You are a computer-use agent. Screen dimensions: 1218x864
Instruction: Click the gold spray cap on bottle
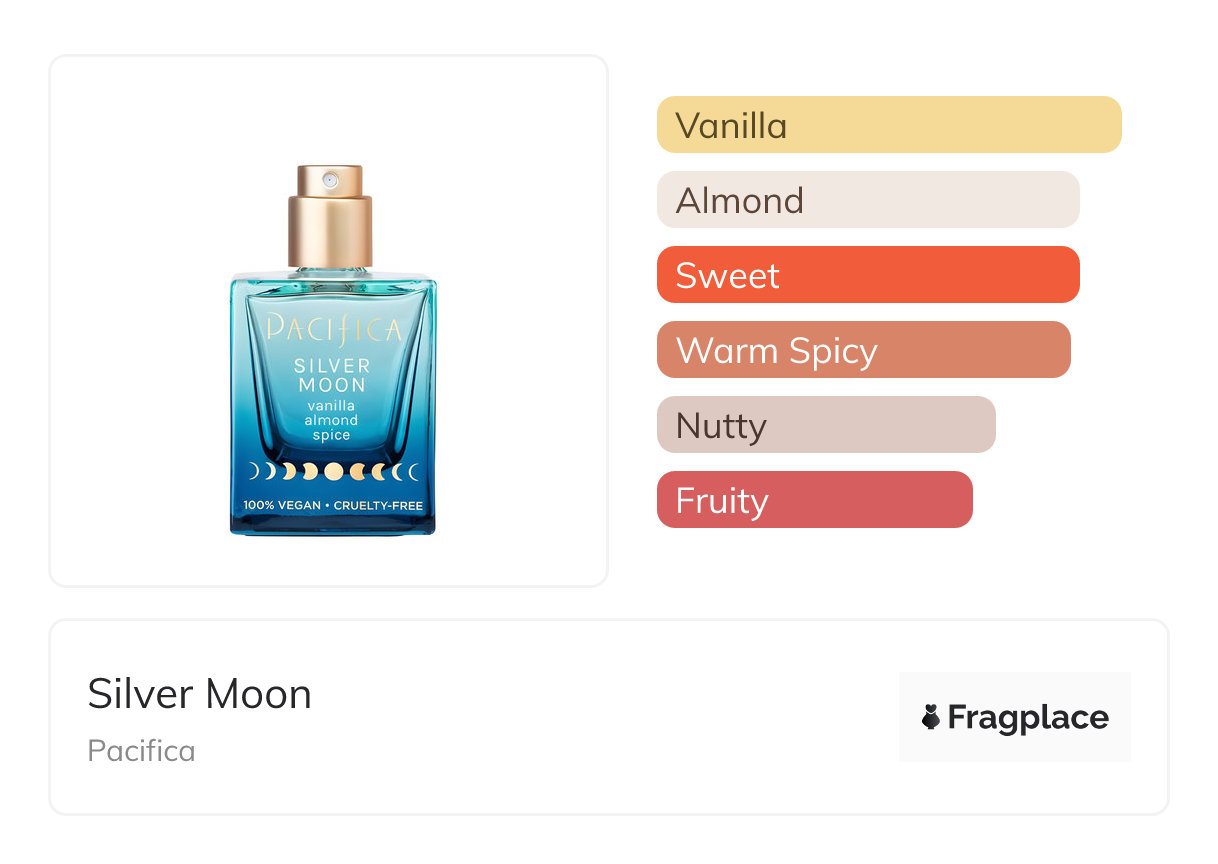click(x=330, y=217)
